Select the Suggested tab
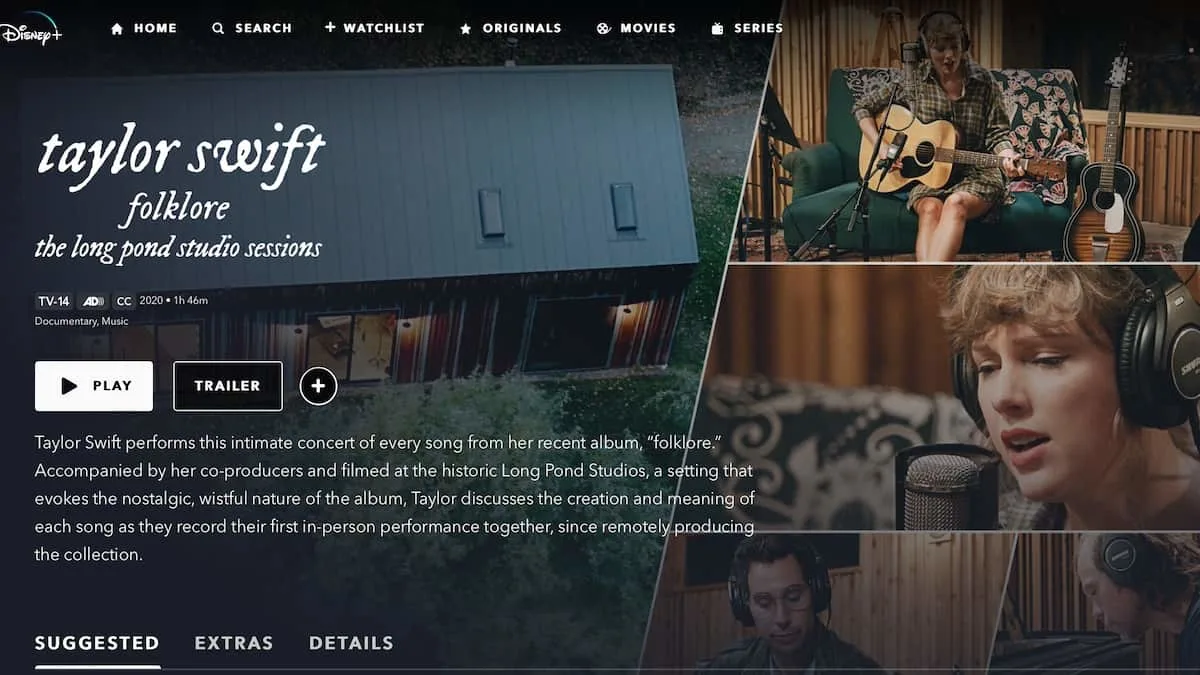This screenshot has width=1200, height=675. (x=97, y=643)
